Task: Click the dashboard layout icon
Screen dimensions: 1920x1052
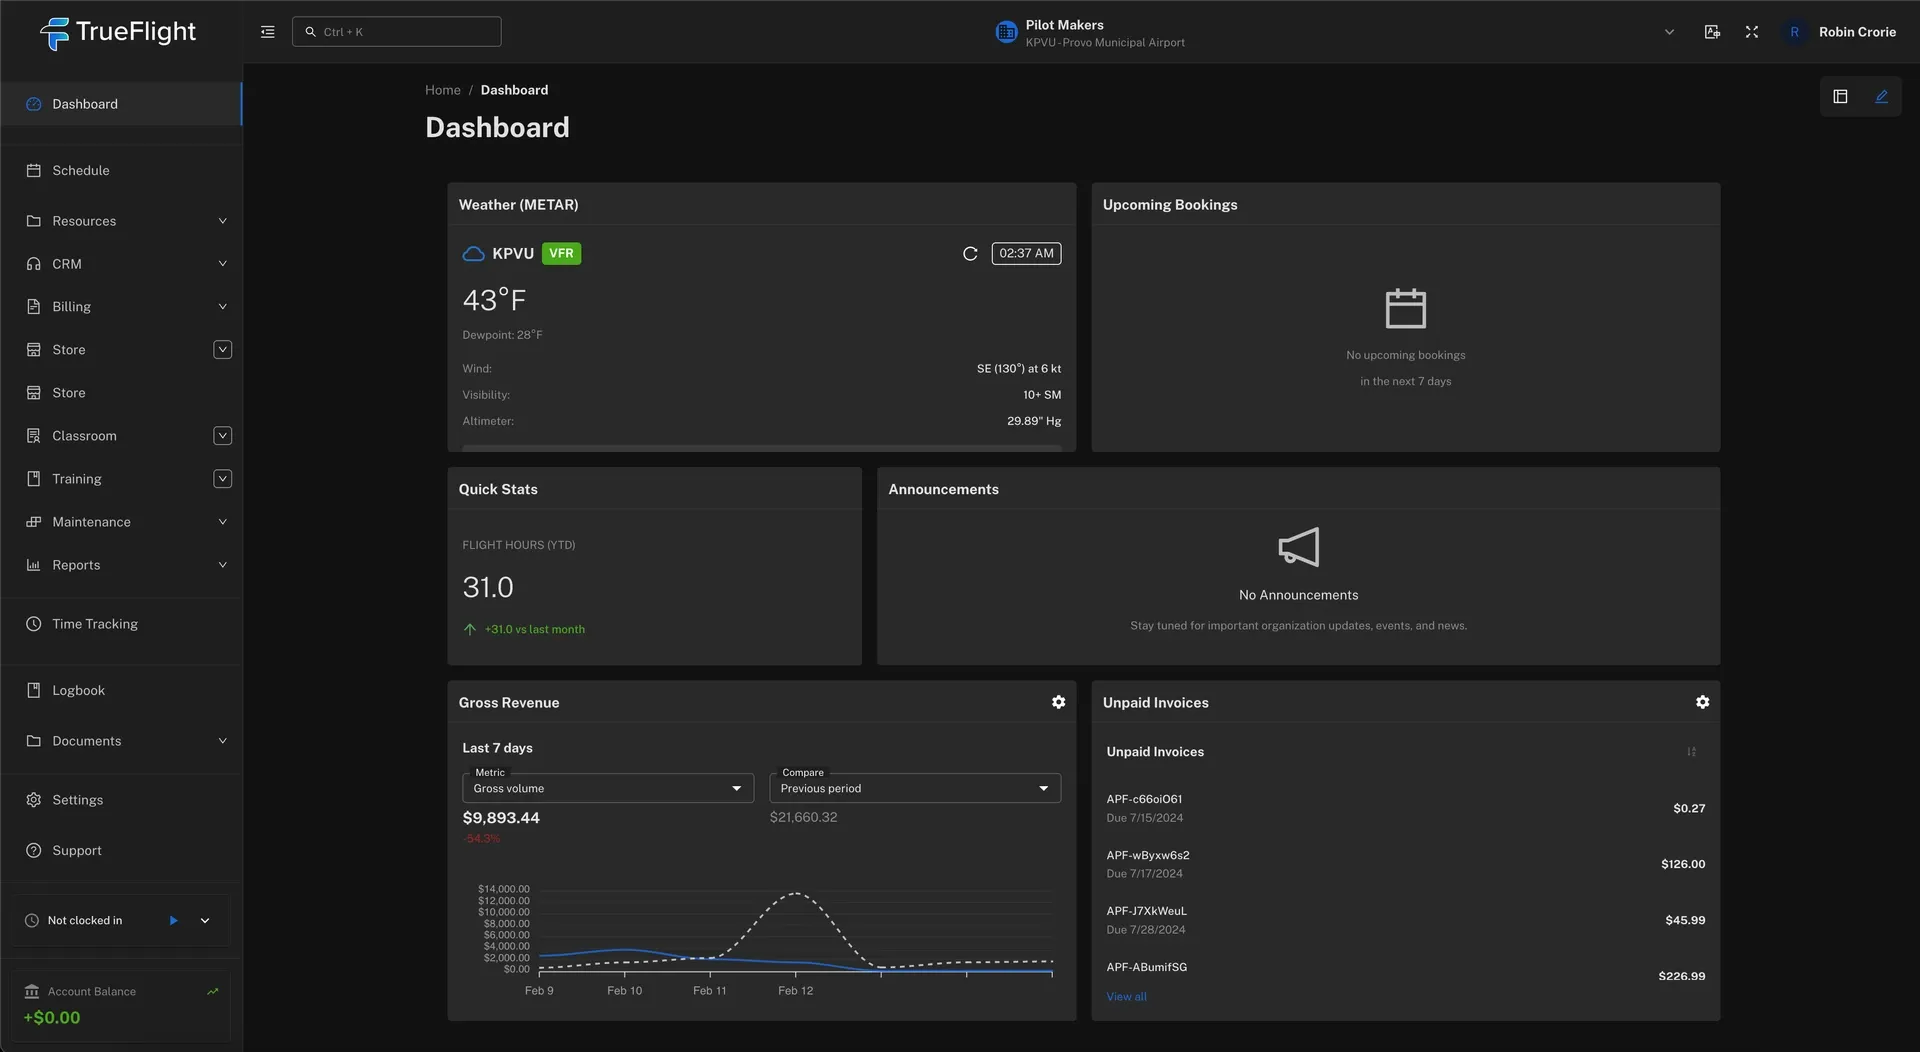Action: click(1840, 97)
